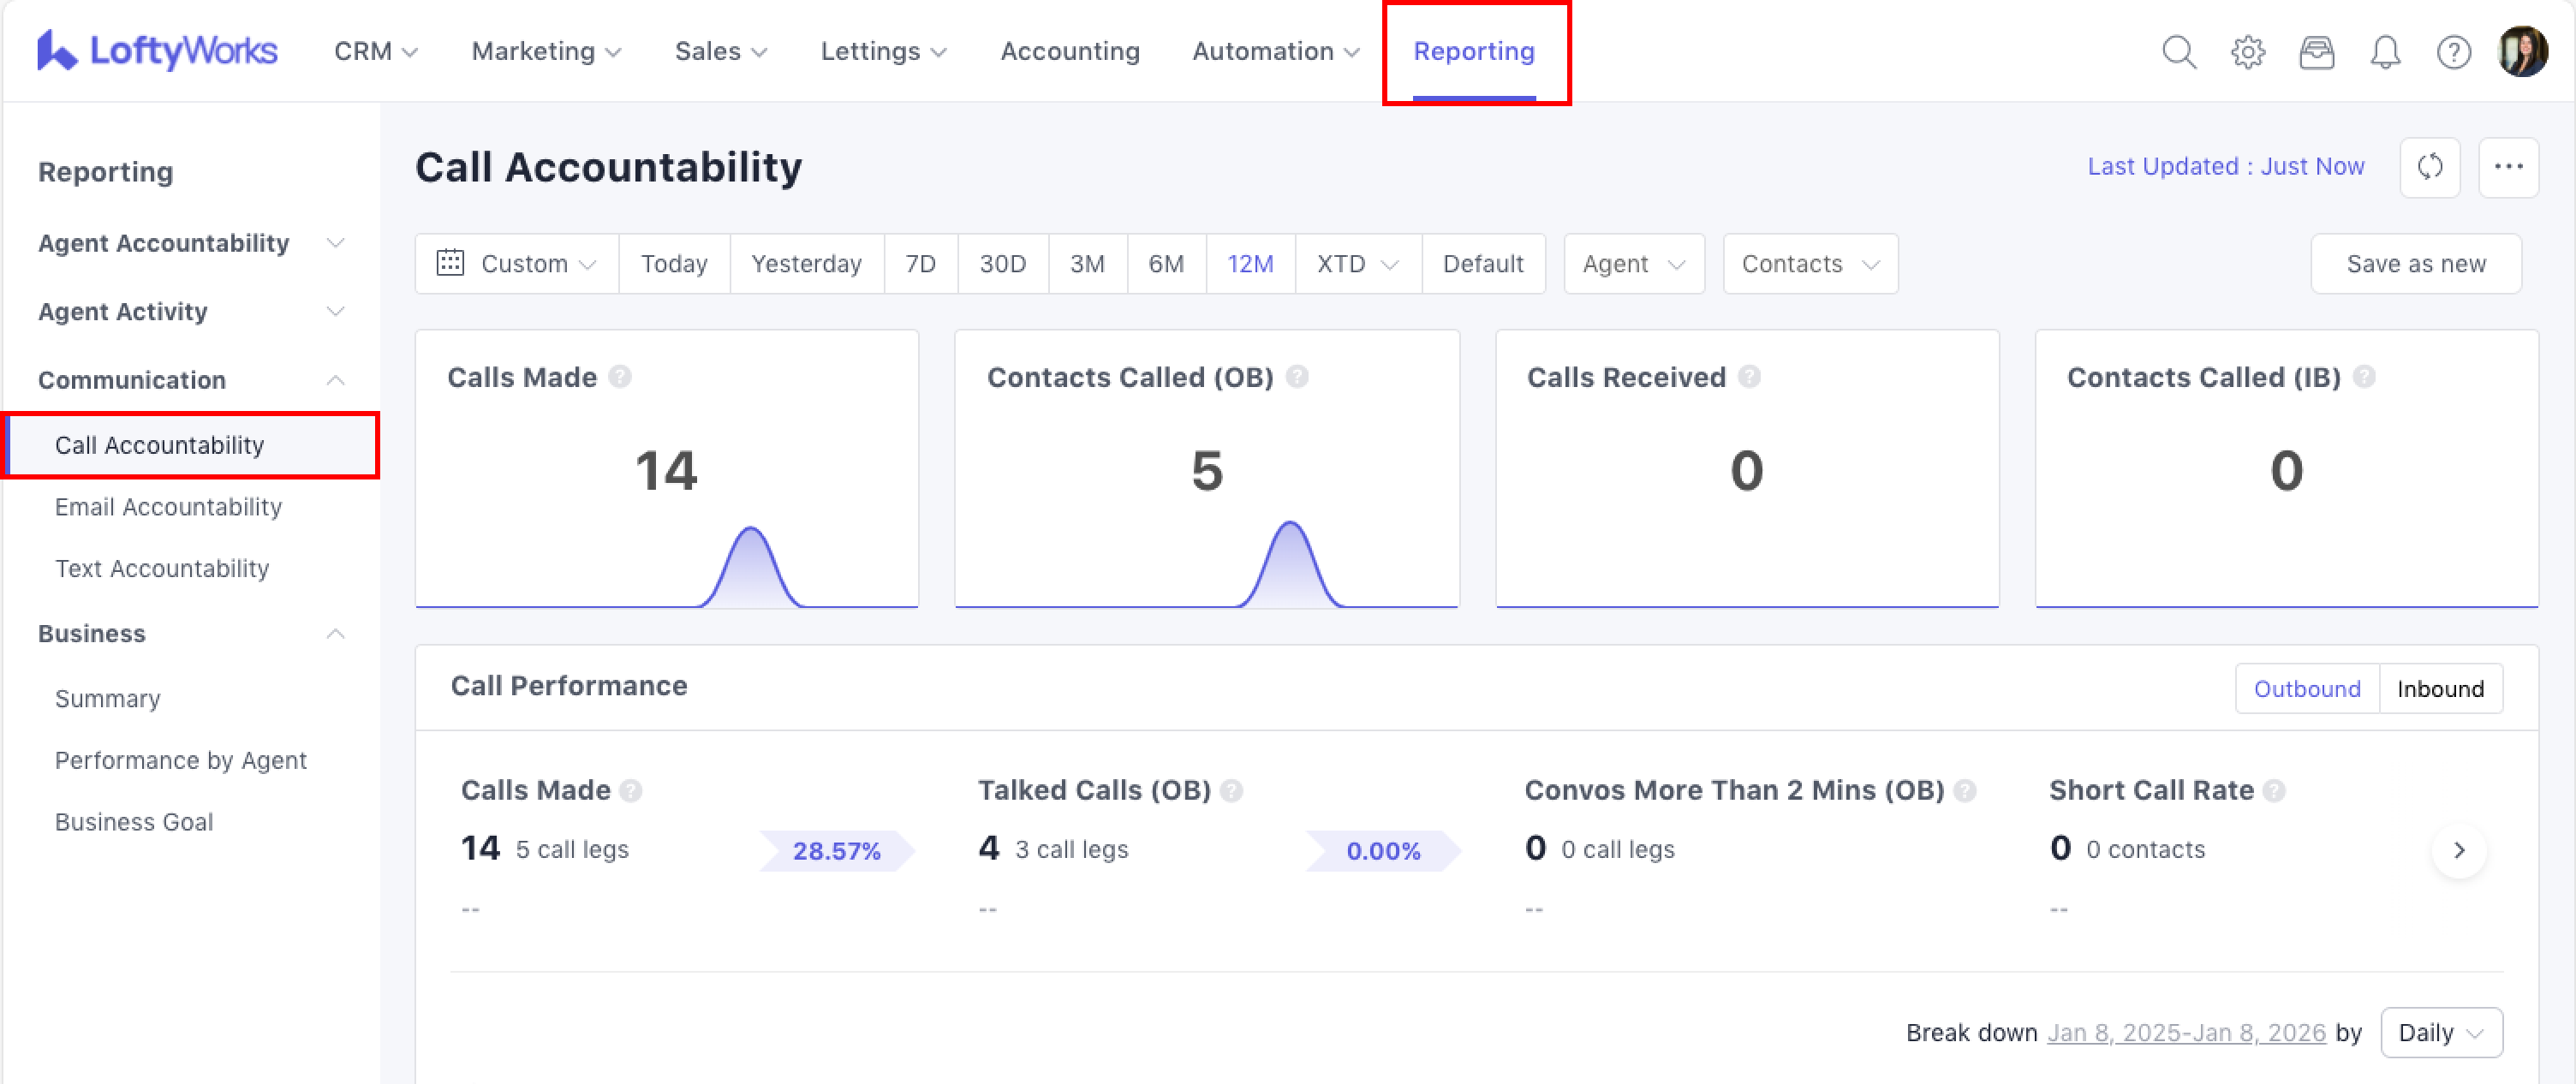Open Email Accountability in the sidebar

168,507
